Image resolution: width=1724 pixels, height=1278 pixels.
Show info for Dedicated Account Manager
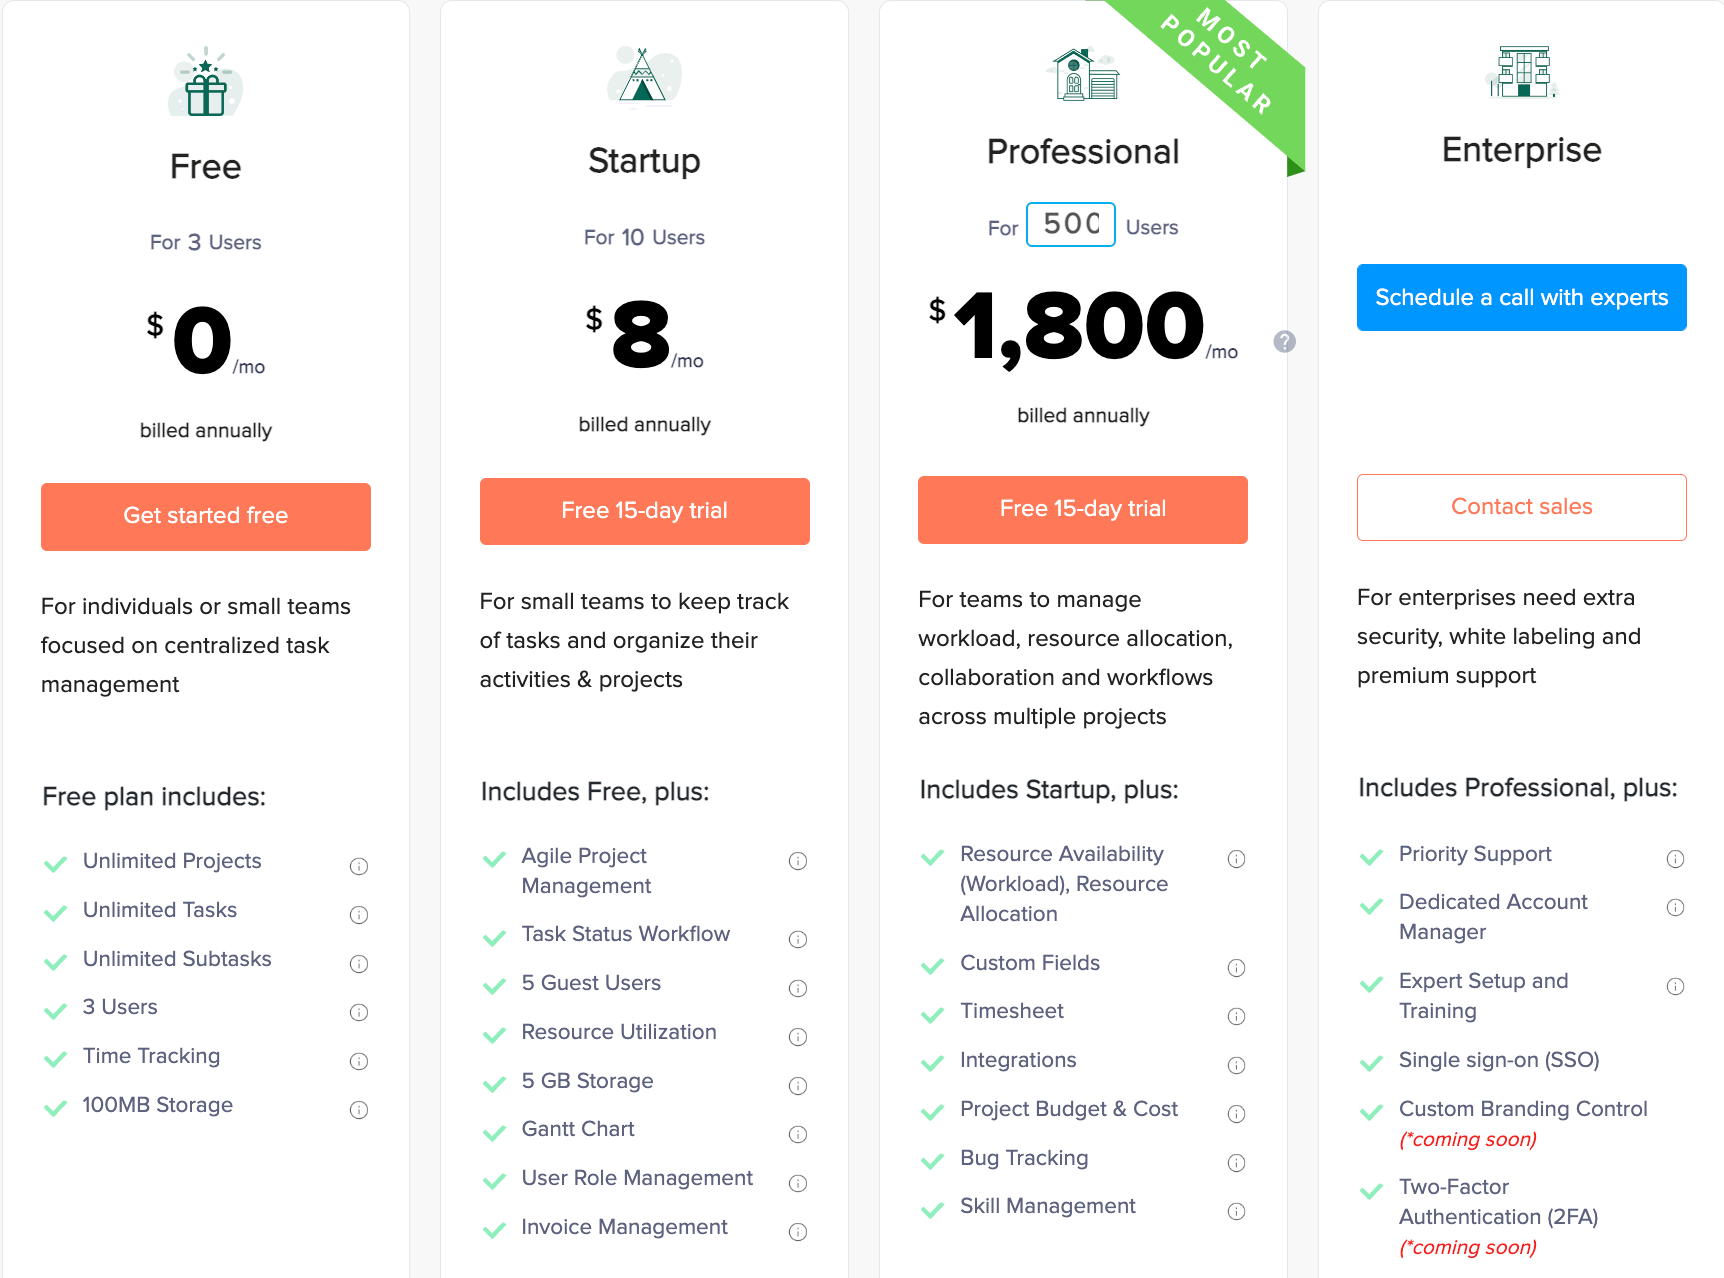(x=1676, y=907)
